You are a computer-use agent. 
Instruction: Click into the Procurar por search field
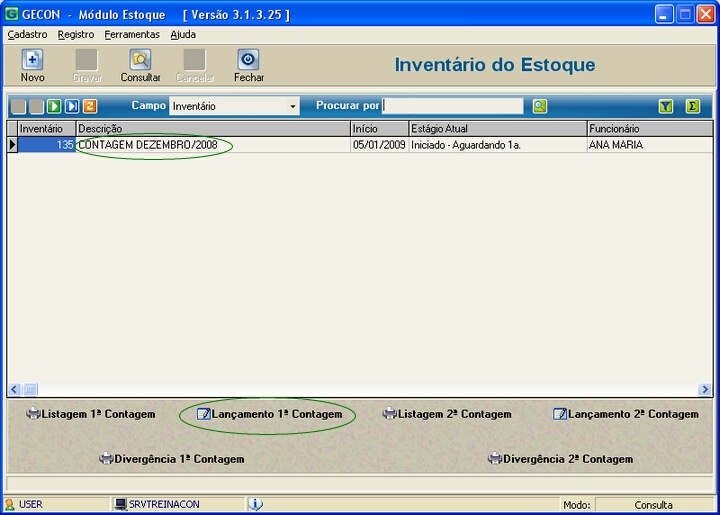[452, 106]
